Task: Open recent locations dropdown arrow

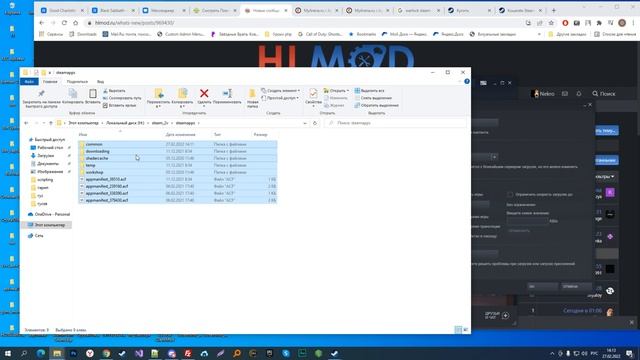Action: coord(44,123)
